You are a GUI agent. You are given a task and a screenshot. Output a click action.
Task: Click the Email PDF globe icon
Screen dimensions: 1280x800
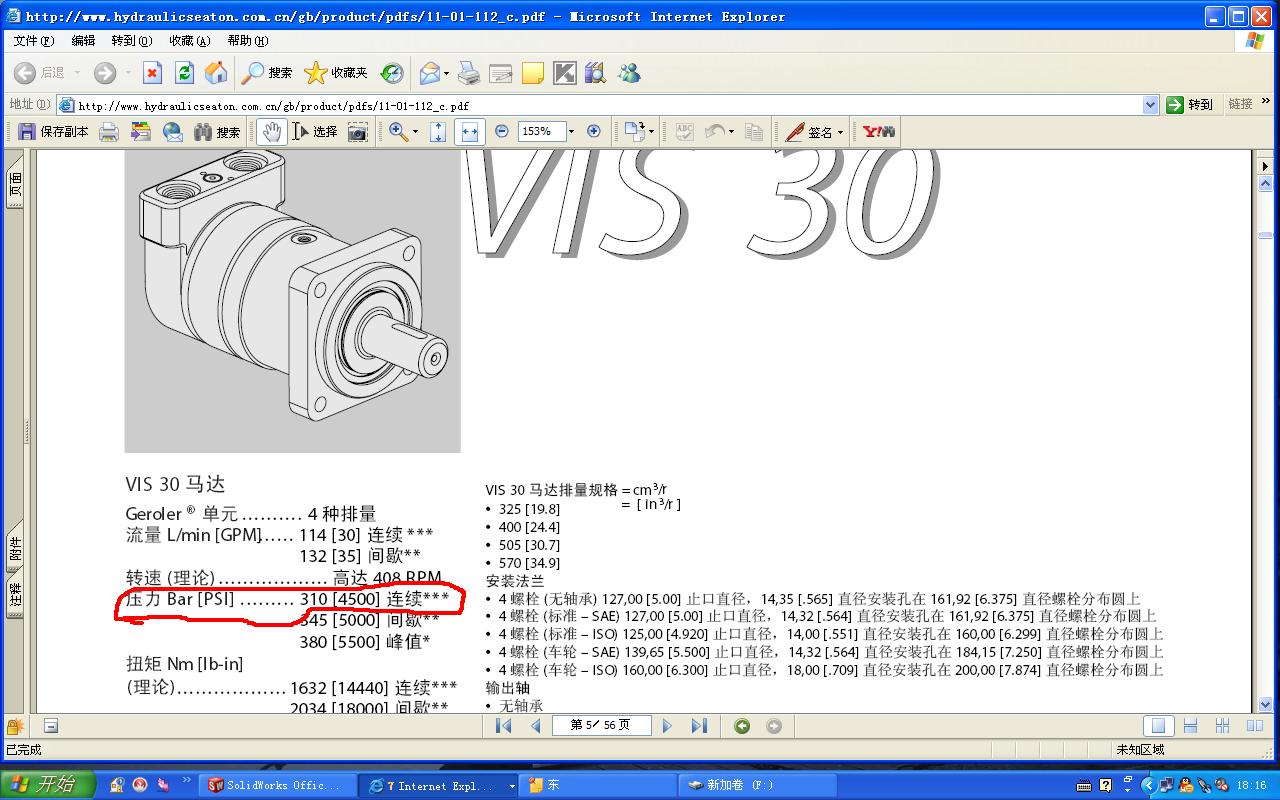173,132
